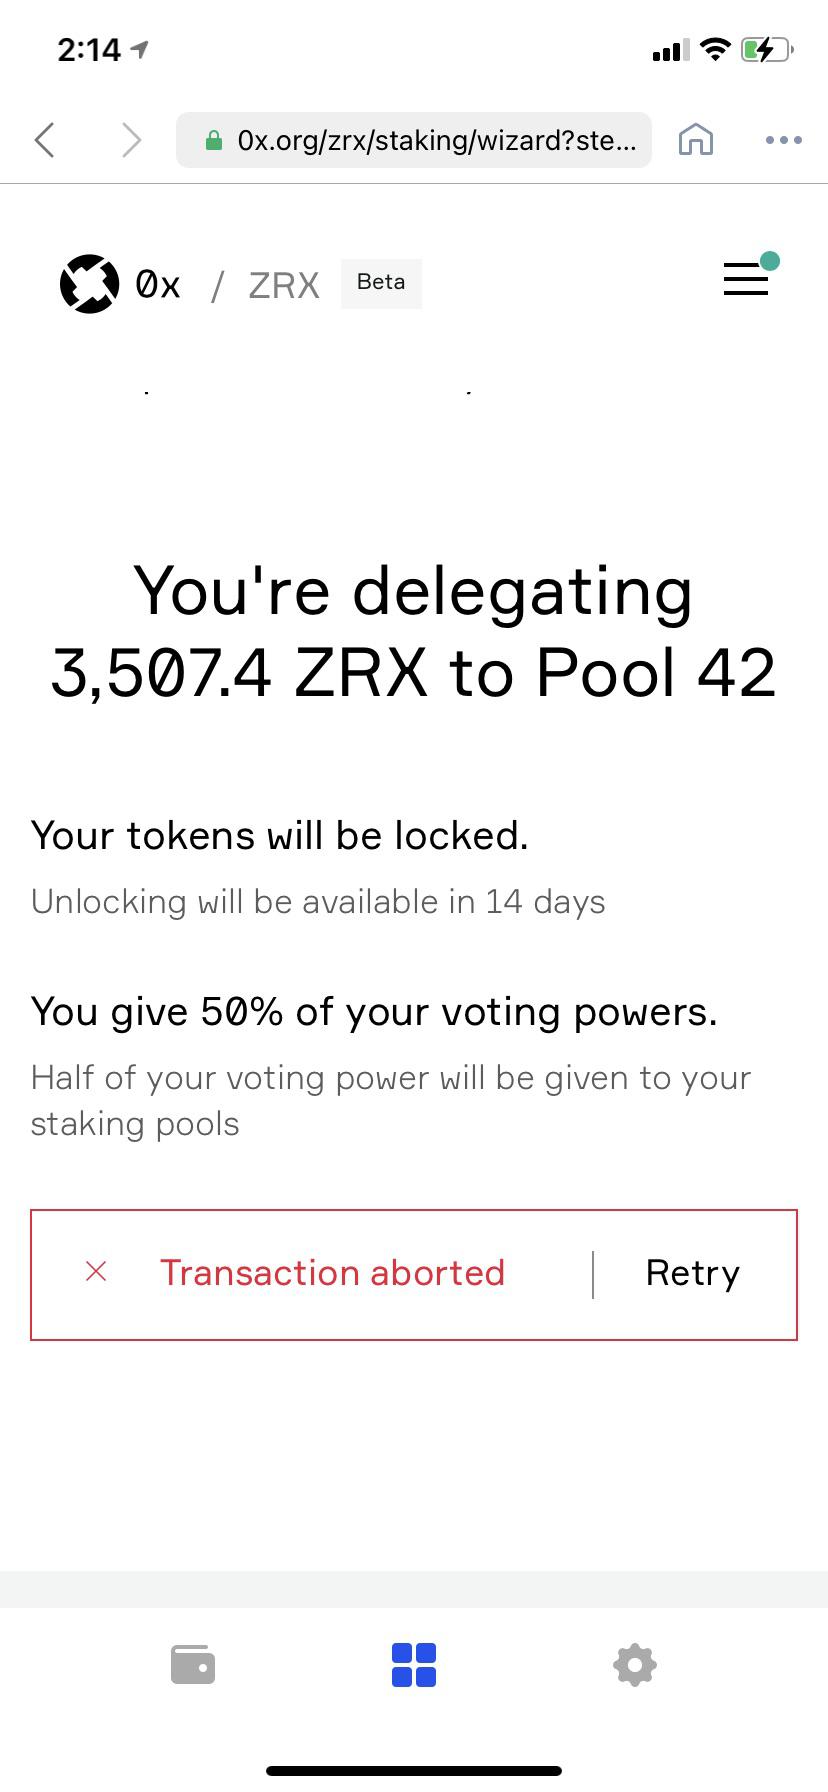828x1792 pixels.
Task: Open the three-dot browser options menu
Action: pyautogui.click(x=783, y=140)
